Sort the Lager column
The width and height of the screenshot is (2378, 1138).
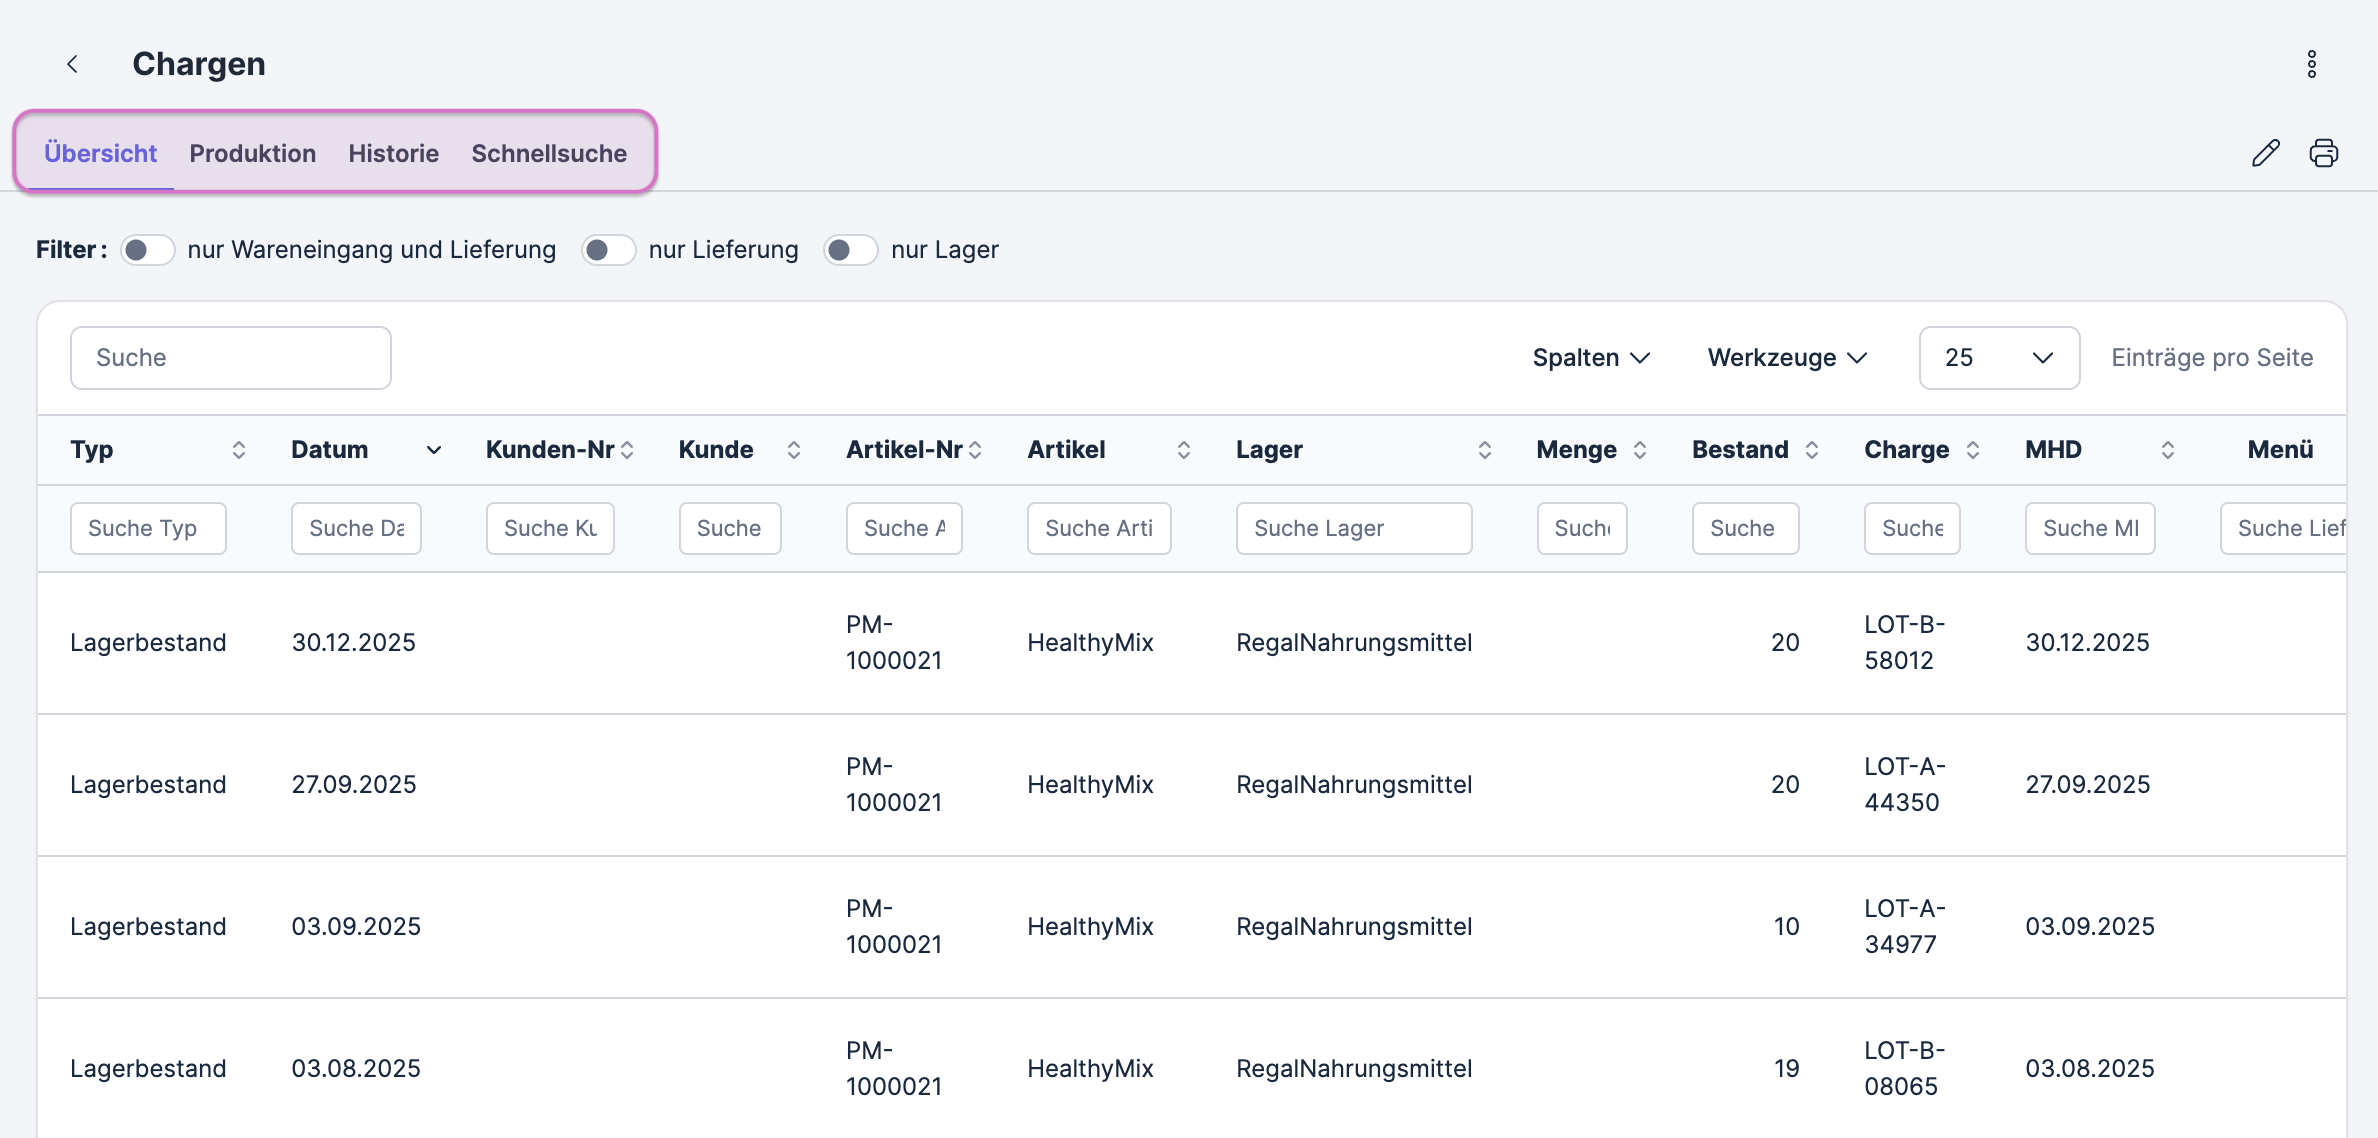pos(1484,450)
